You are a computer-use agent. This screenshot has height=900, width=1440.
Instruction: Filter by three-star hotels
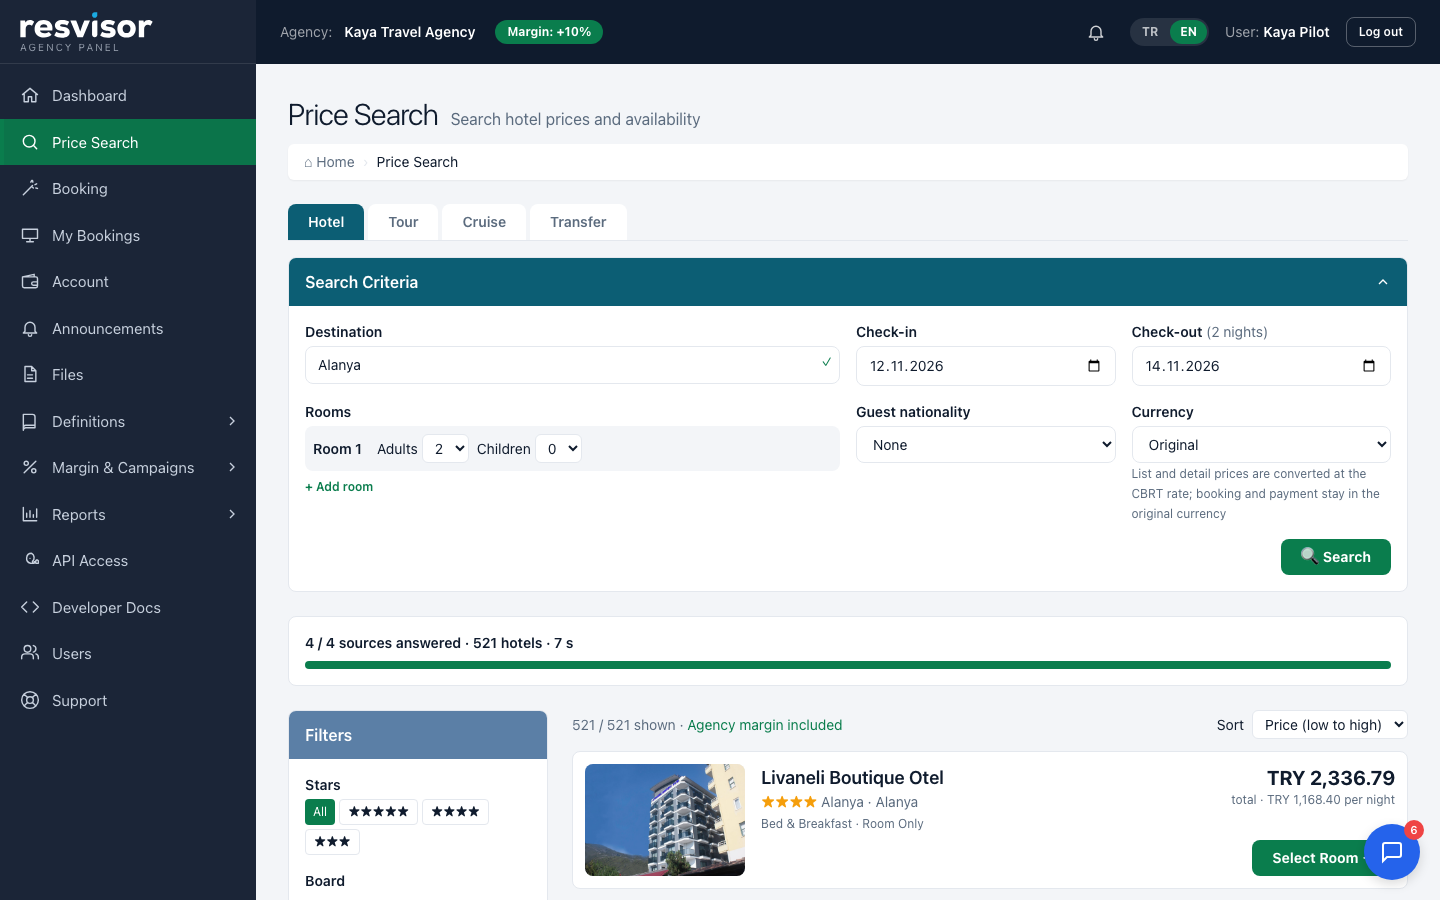[x=332, y=842]
